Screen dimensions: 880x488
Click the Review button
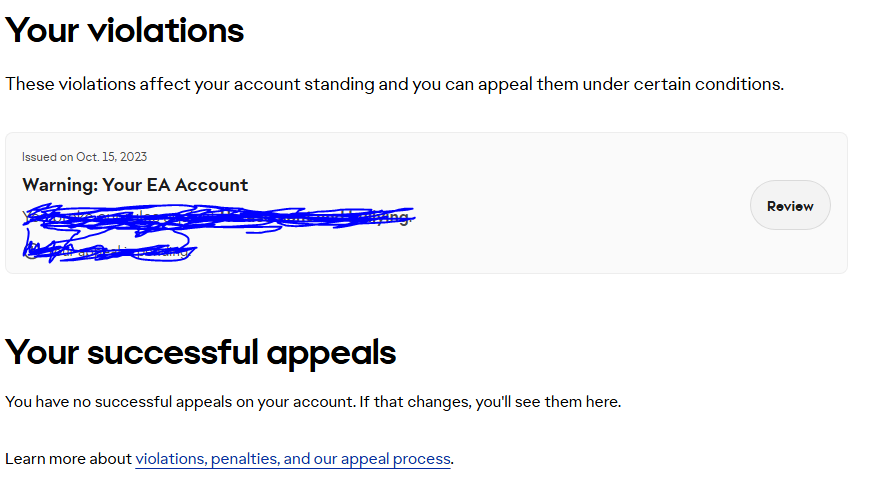(x=790, y=206)
